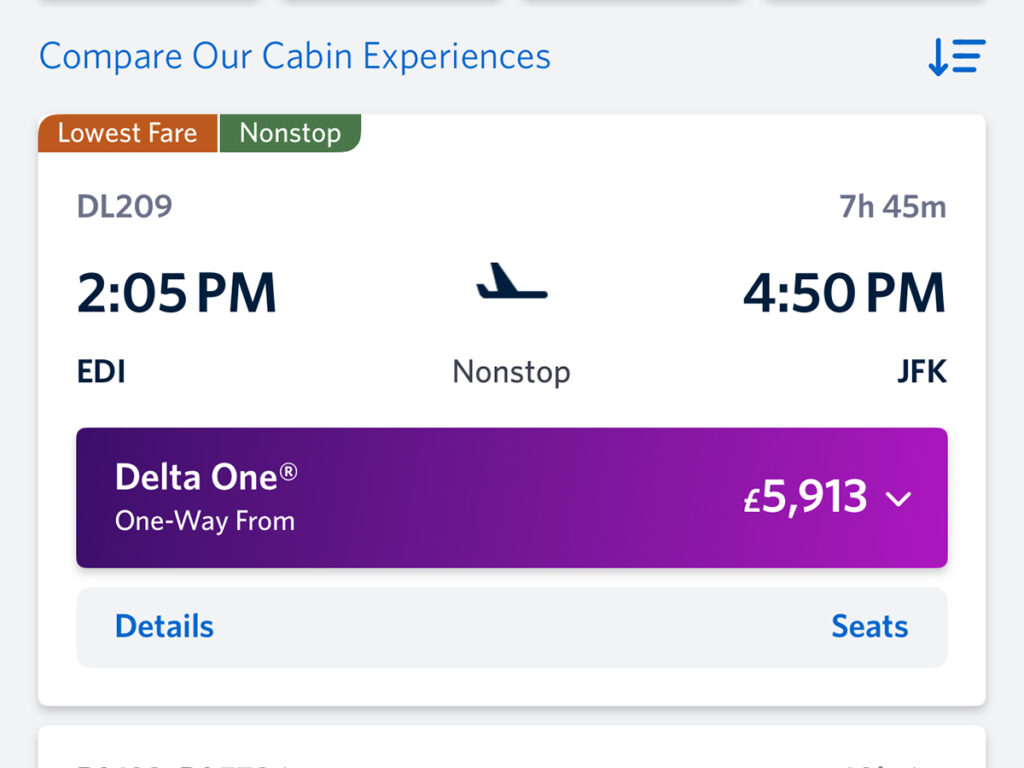This screenshot has width=1024, height=768.
Task: Click the Nonstop label under the plane icon
Action: click(511, 371)
